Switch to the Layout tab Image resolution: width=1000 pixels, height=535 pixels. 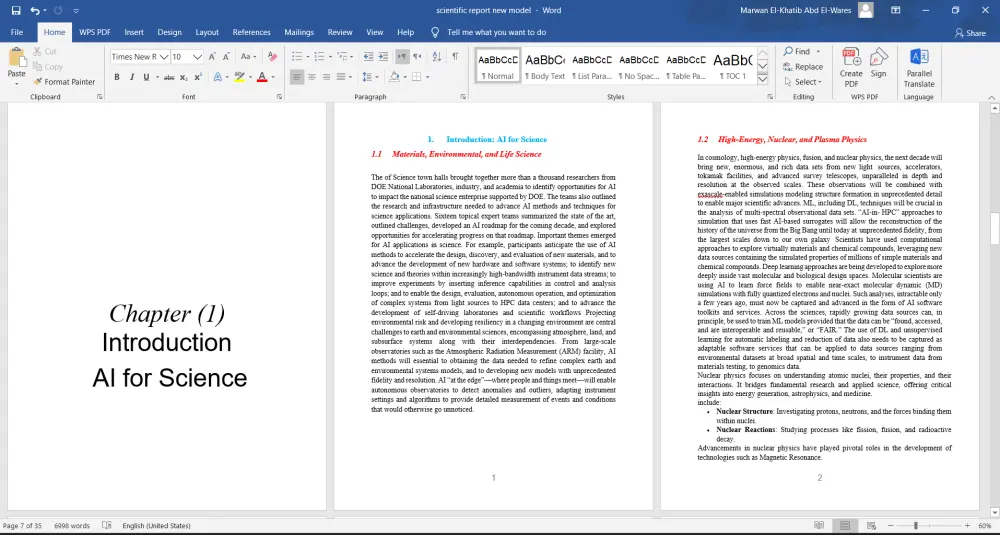pos(207,32)
